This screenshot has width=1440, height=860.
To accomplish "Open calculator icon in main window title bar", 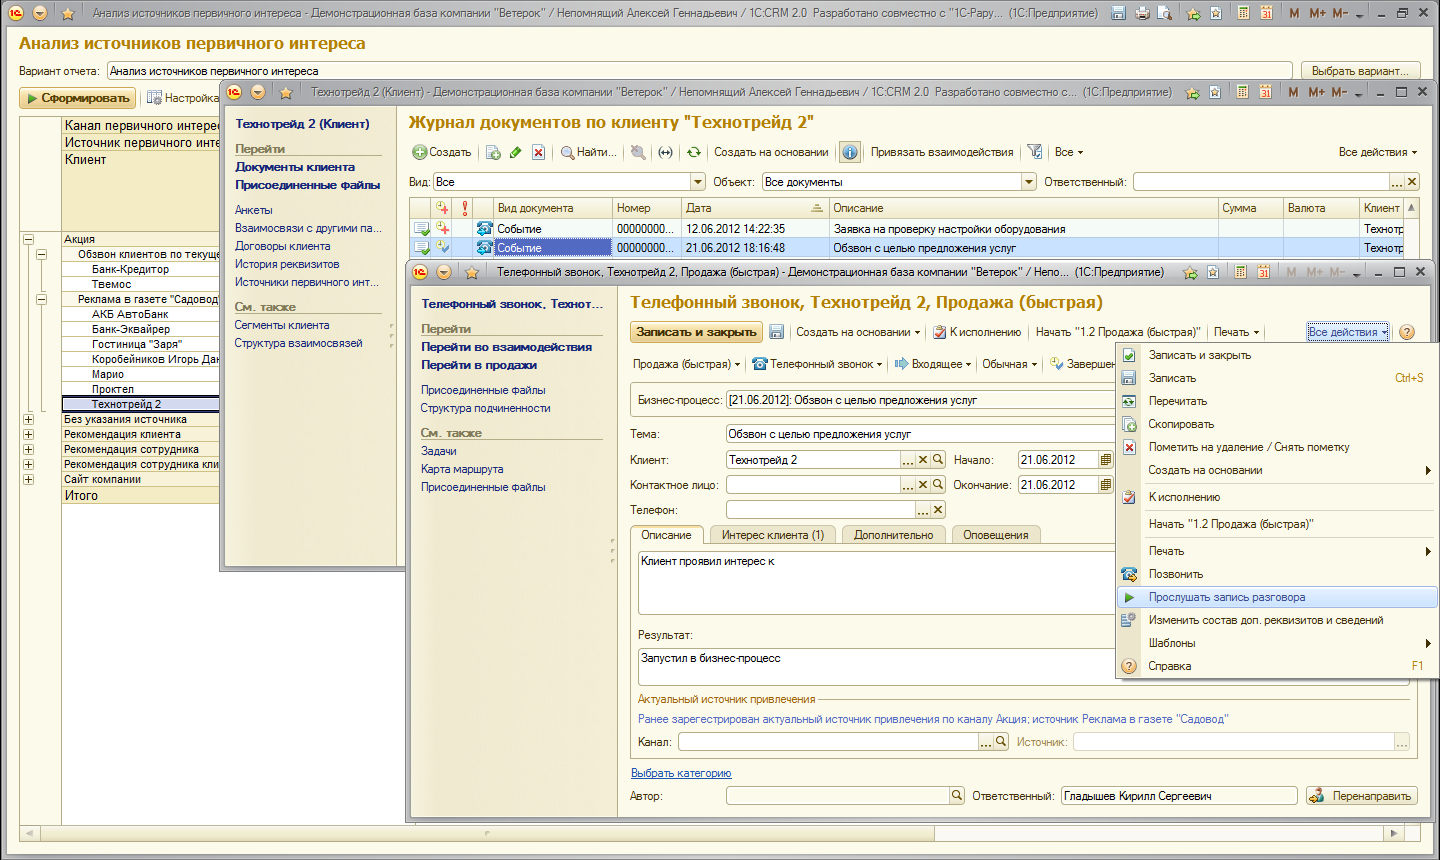I will point(1243,13).
